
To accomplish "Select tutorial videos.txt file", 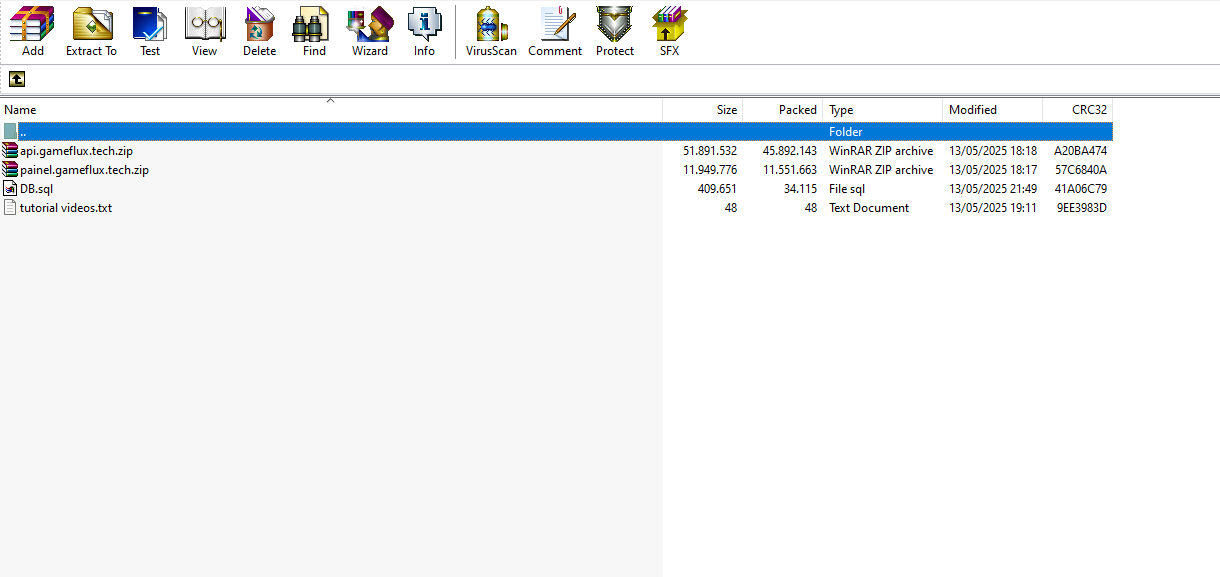I will 65,208.
